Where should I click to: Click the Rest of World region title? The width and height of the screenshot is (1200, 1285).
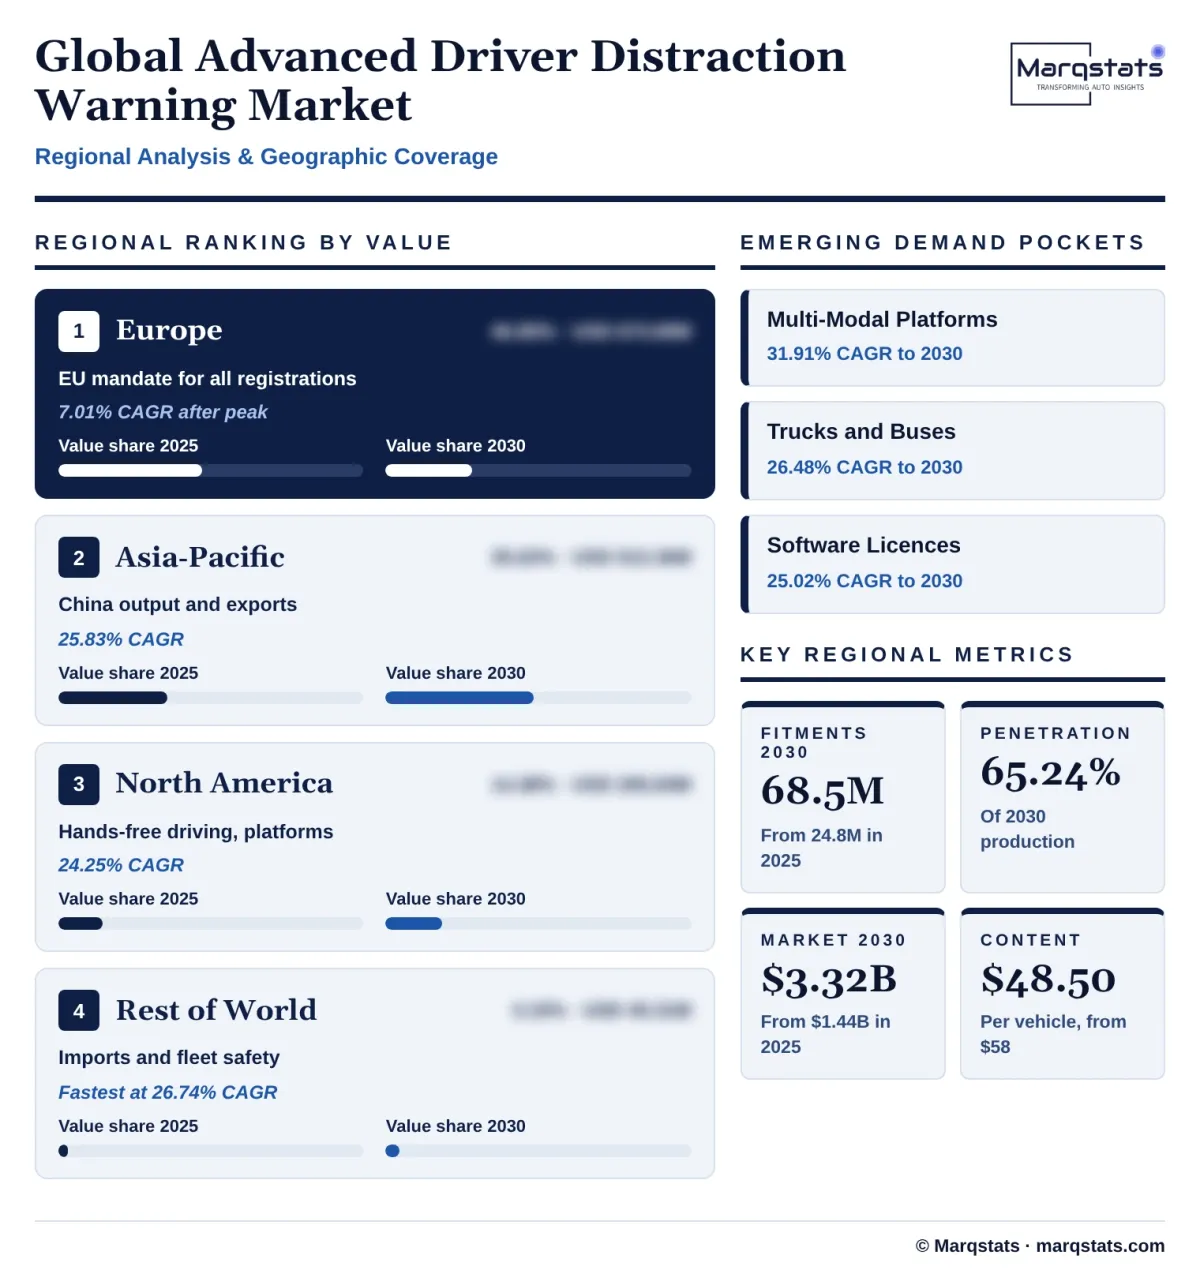(x=216, y=1010)
